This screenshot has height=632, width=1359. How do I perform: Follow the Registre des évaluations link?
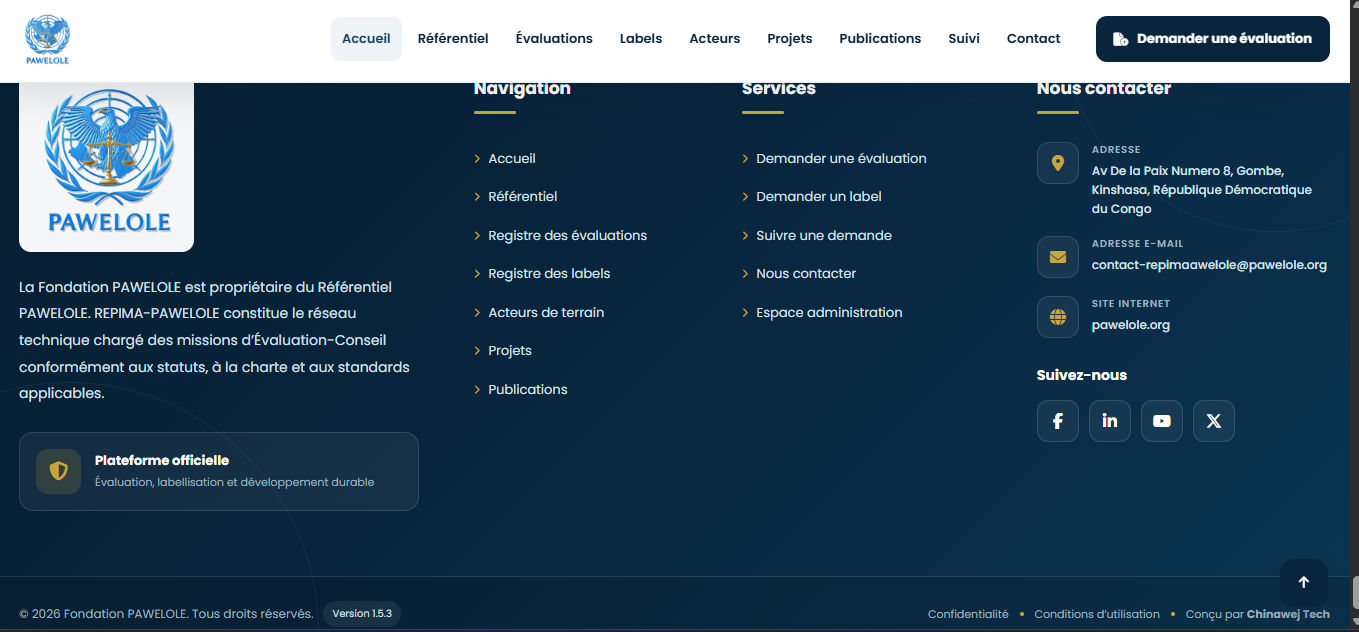568,236
